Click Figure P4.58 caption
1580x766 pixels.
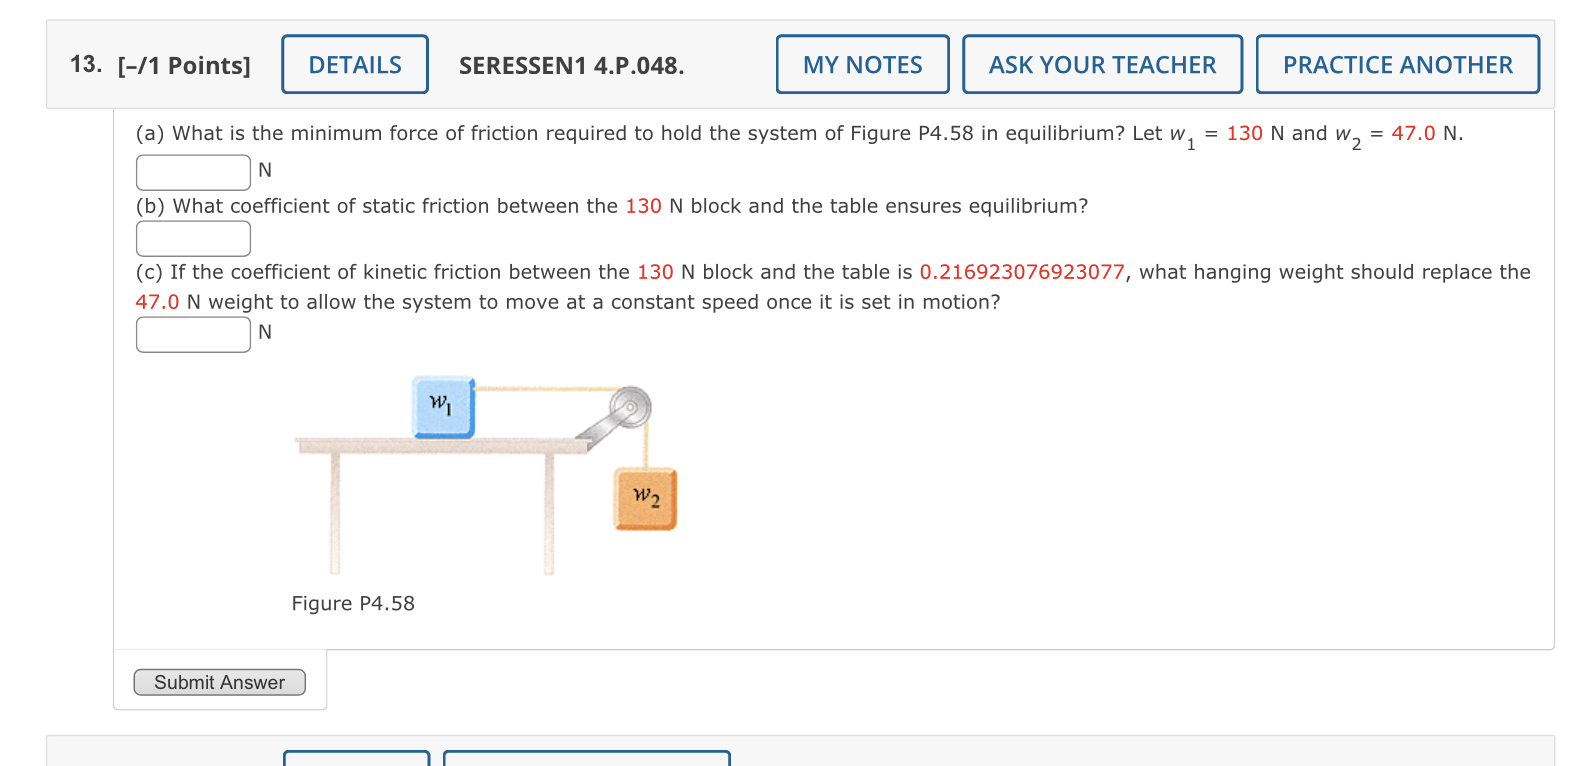tap(353, 603)
